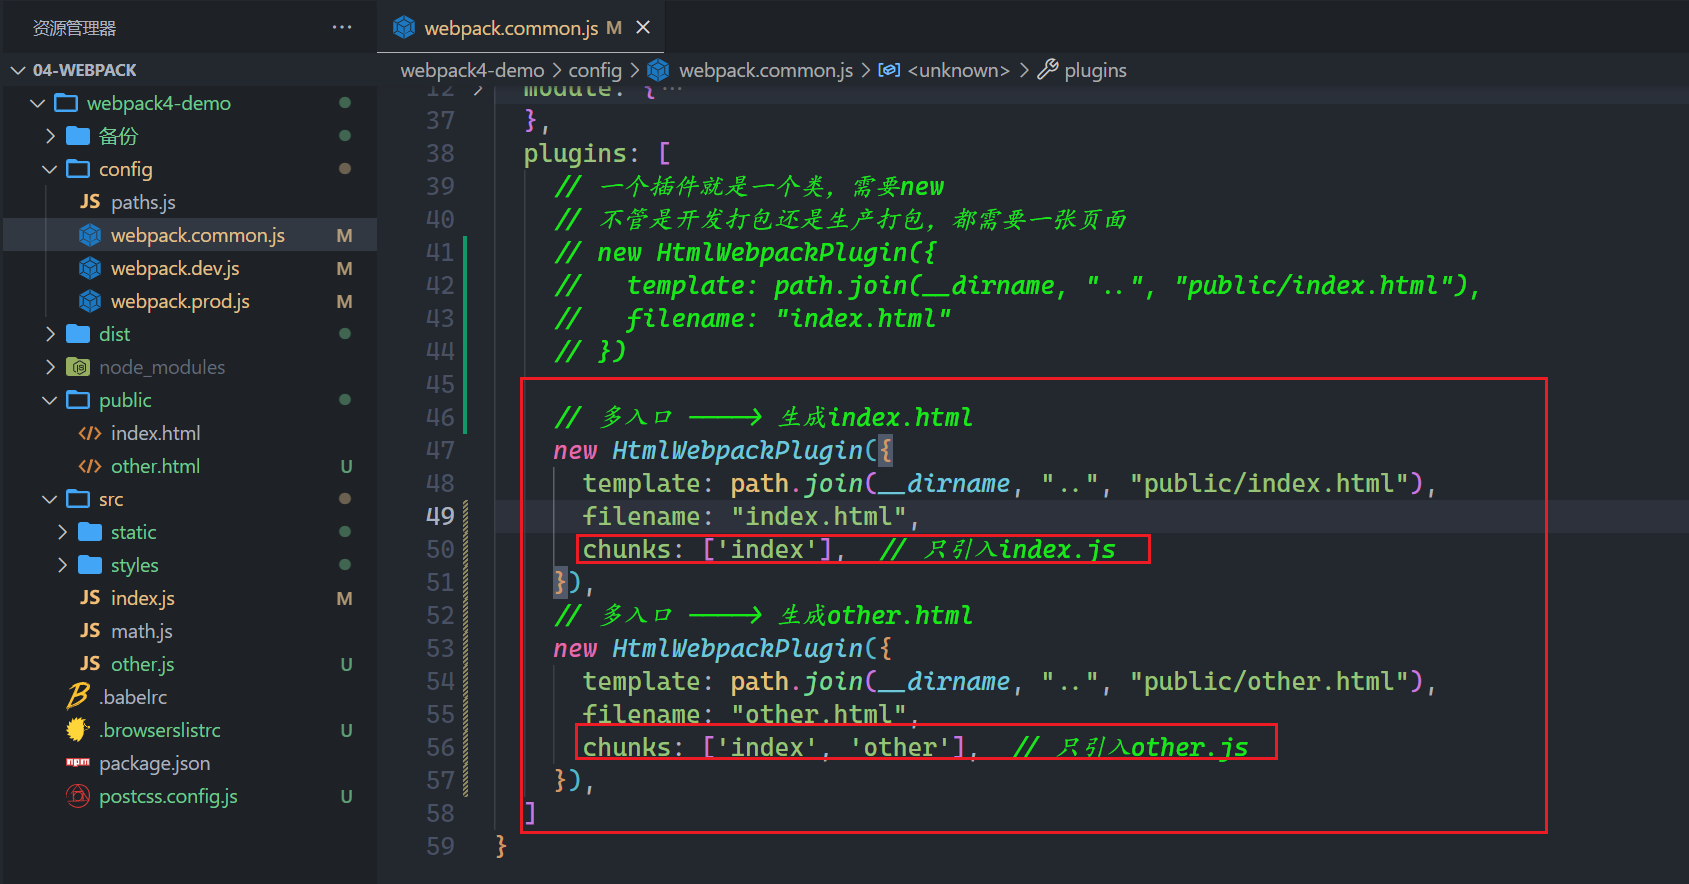The image size is (1689, 884).
Task: Click the browserslist icon beside .browserslistrc
Action: tap(78, 730)
